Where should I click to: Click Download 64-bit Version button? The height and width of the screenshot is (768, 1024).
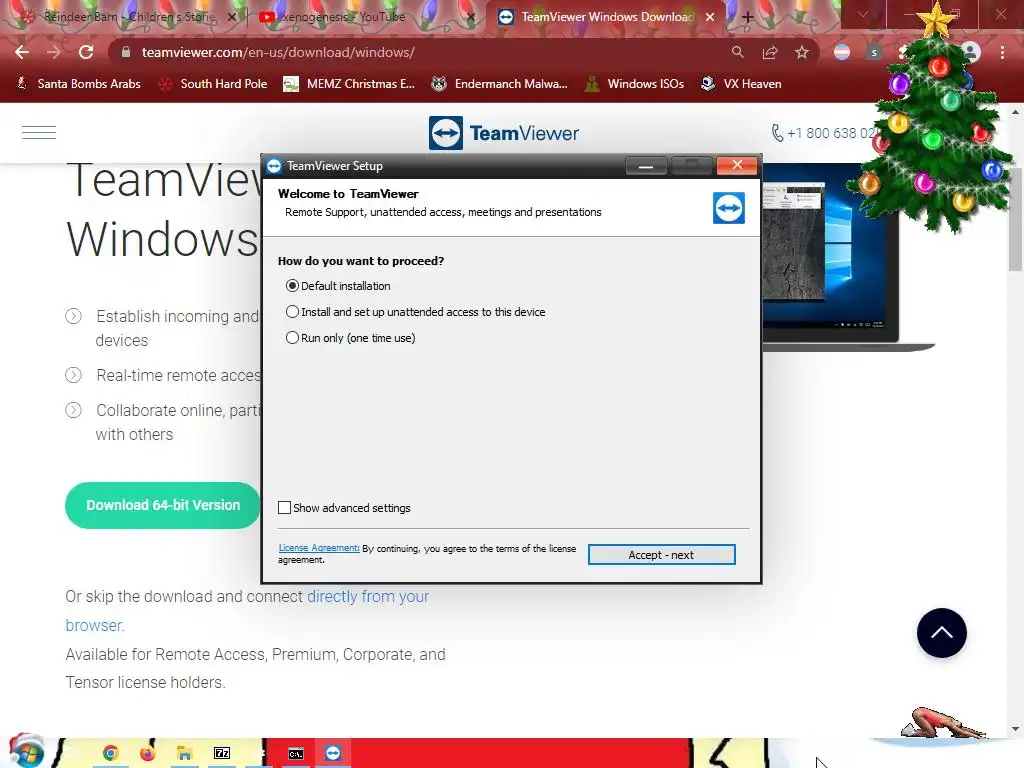click(x=163, y=505)
